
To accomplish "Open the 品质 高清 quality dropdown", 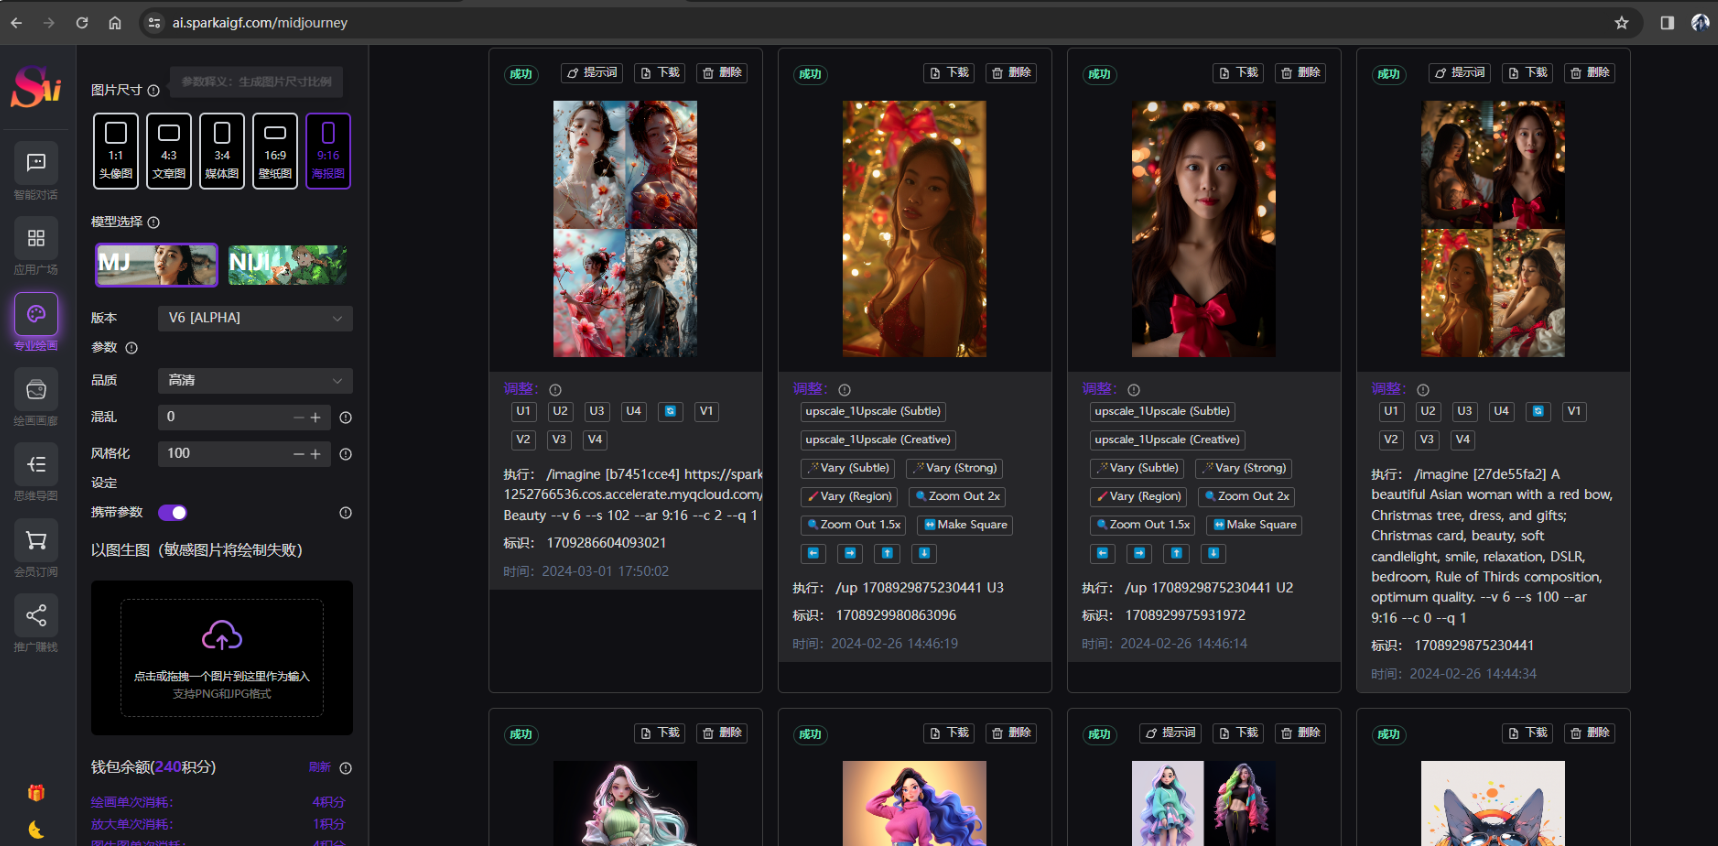I will [x=255, y=381].
